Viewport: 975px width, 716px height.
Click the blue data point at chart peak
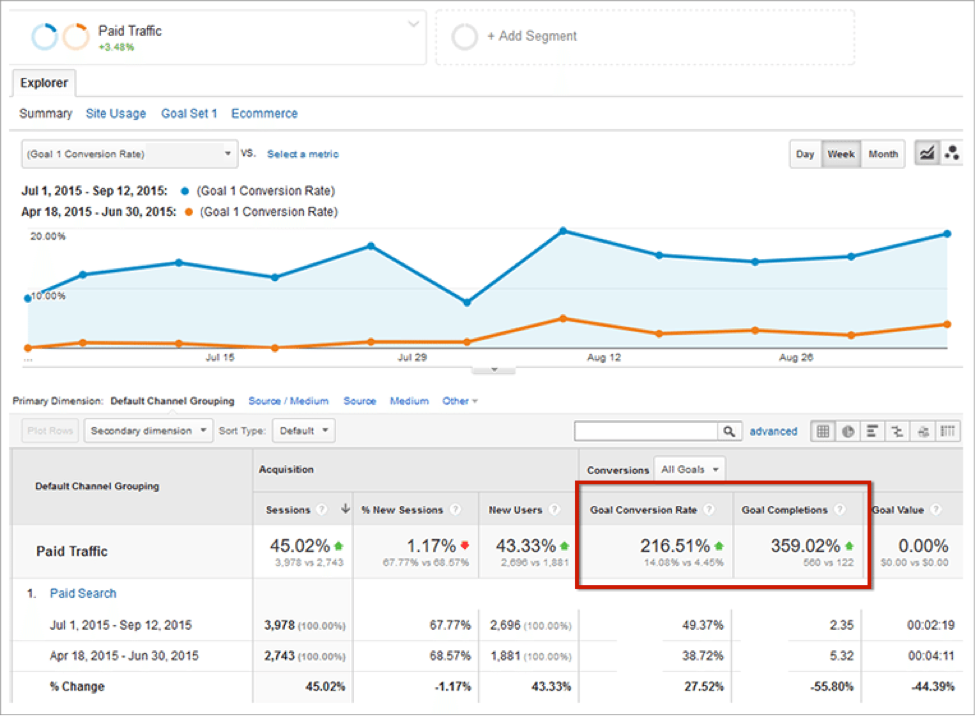(x=563, y=231)
